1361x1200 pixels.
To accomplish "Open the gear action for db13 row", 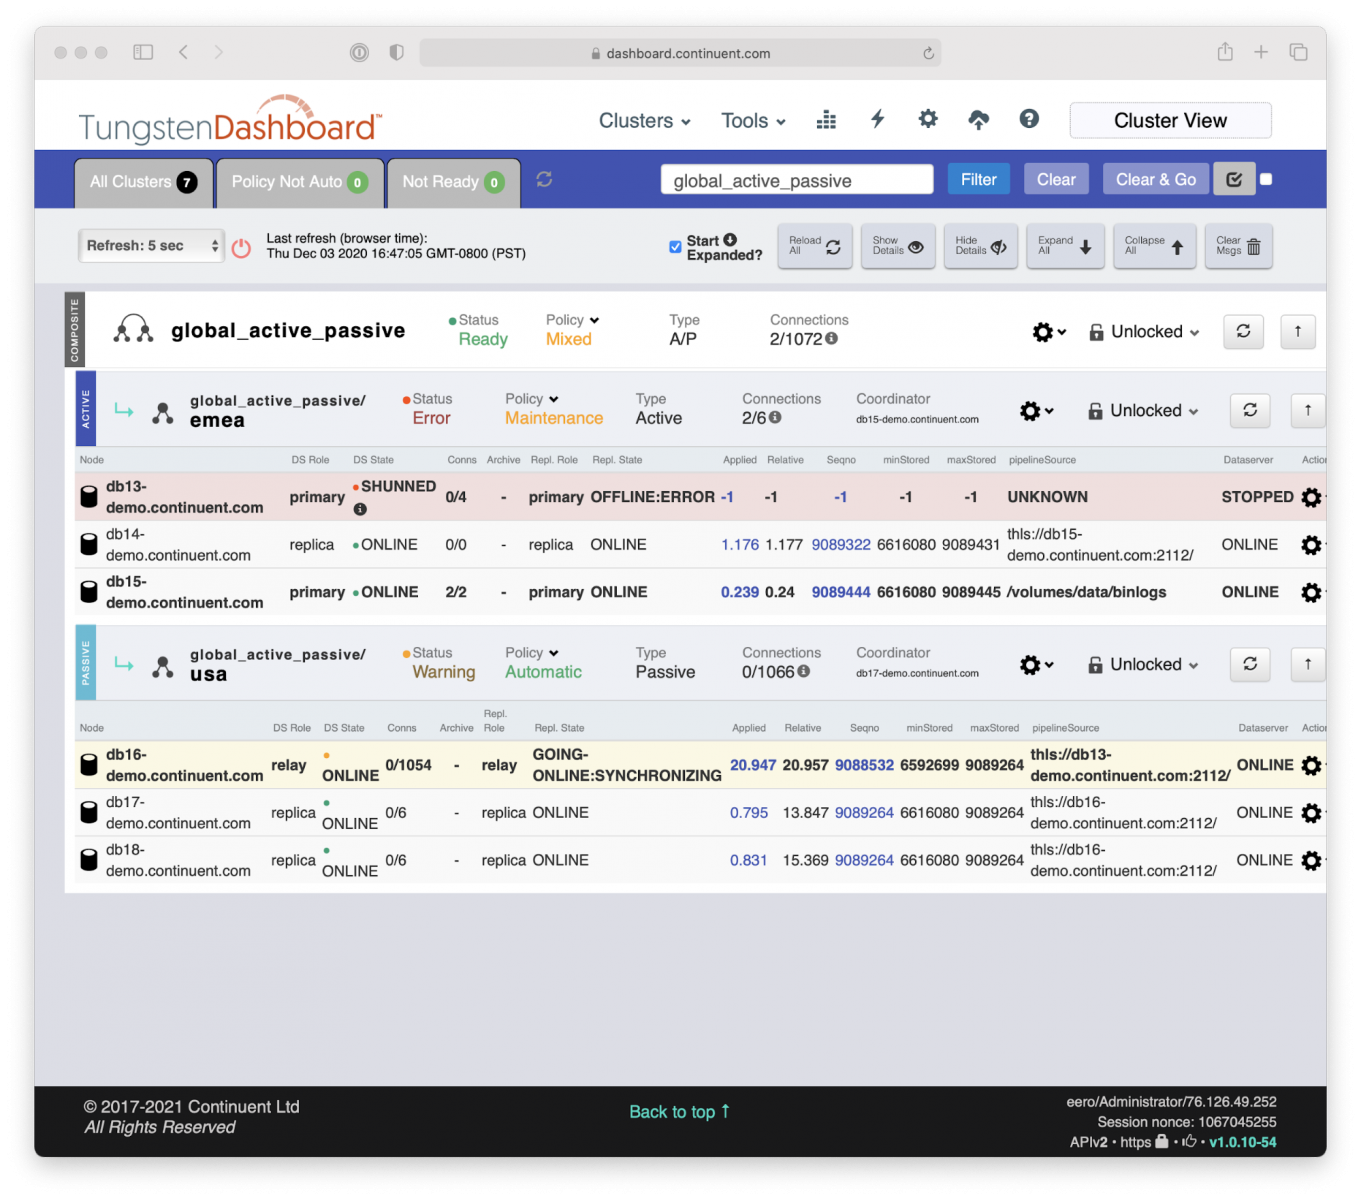I will tap(1311, 497).
